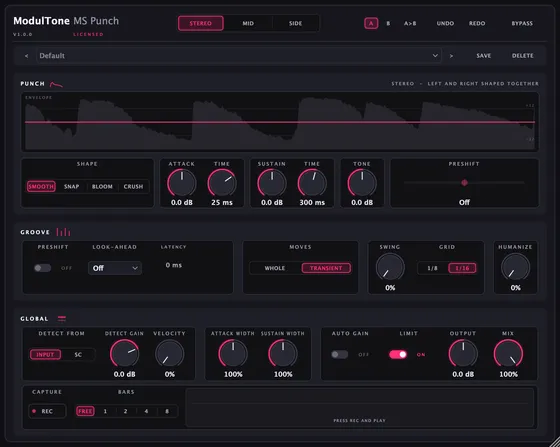Select the Crush shape
560x447 pixels.
133,186
